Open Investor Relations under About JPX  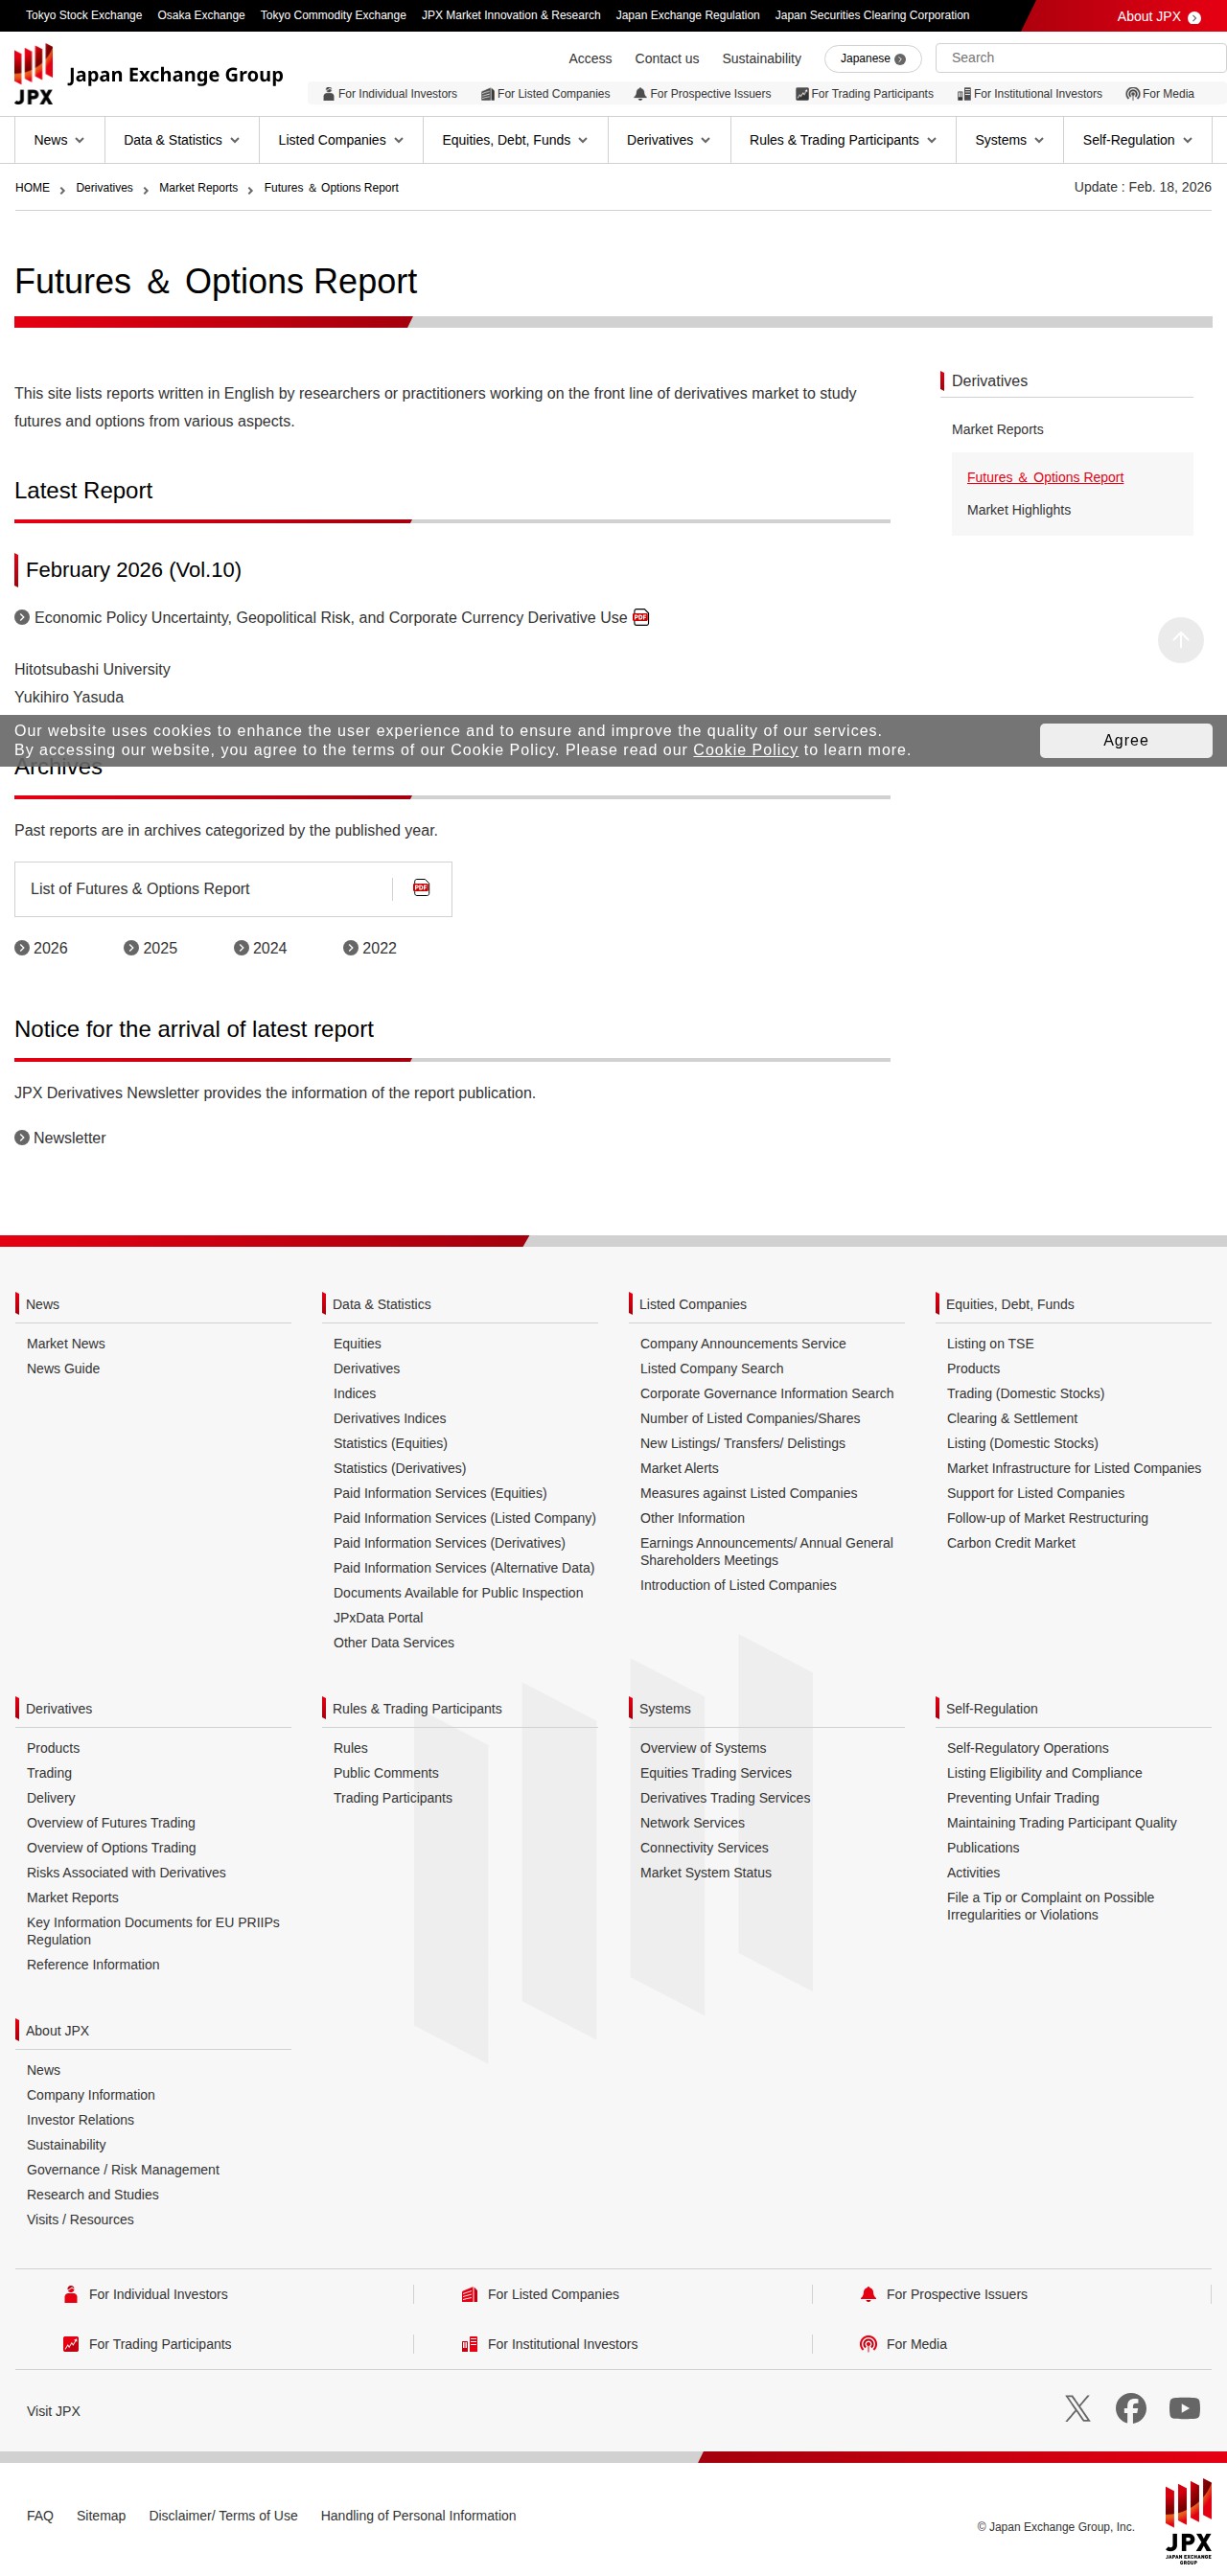[80, 2120]
